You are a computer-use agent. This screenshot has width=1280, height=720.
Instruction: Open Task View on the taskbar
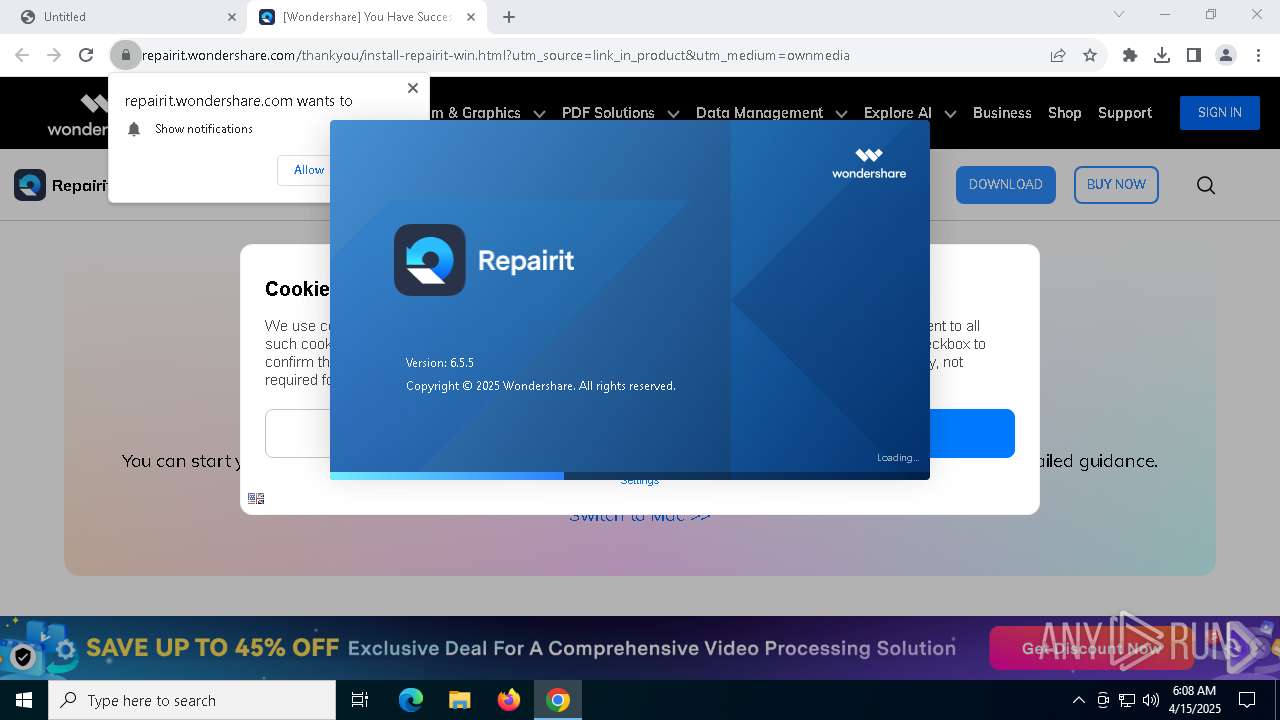pyautogui.click(x=360, y=700)
